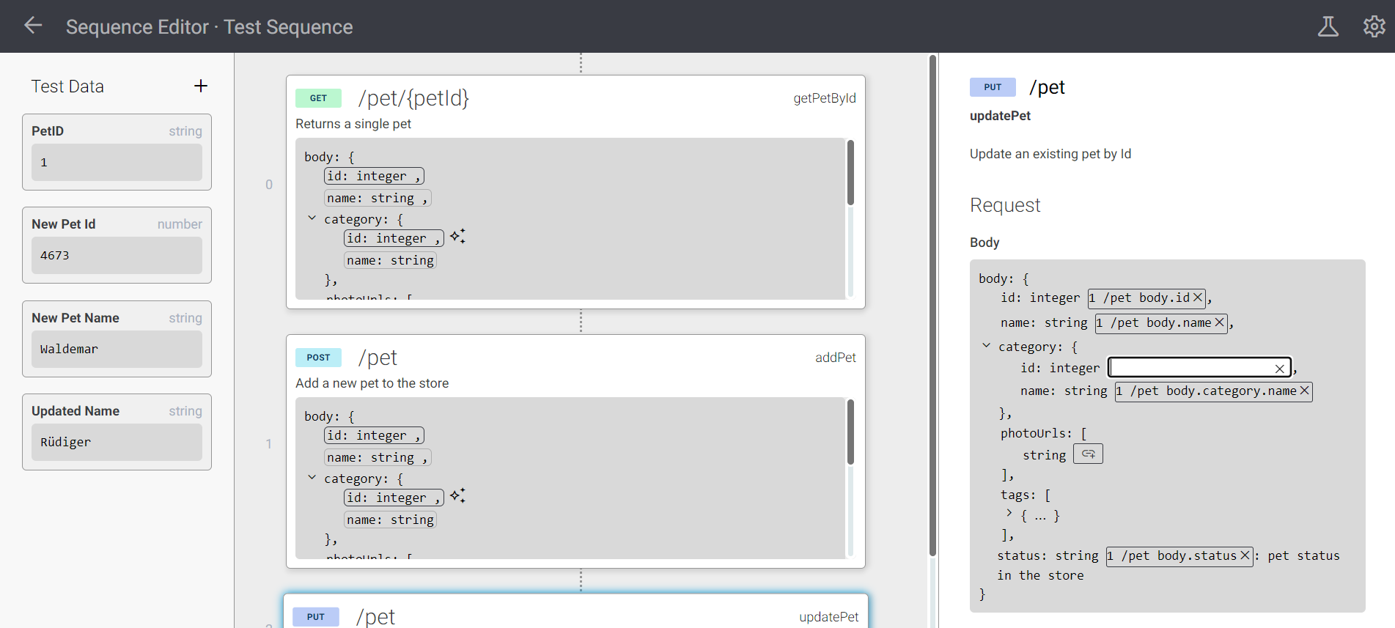1395x628 pixels.
Task: Edit the New Pet Name value field
Action: point(117,349)
